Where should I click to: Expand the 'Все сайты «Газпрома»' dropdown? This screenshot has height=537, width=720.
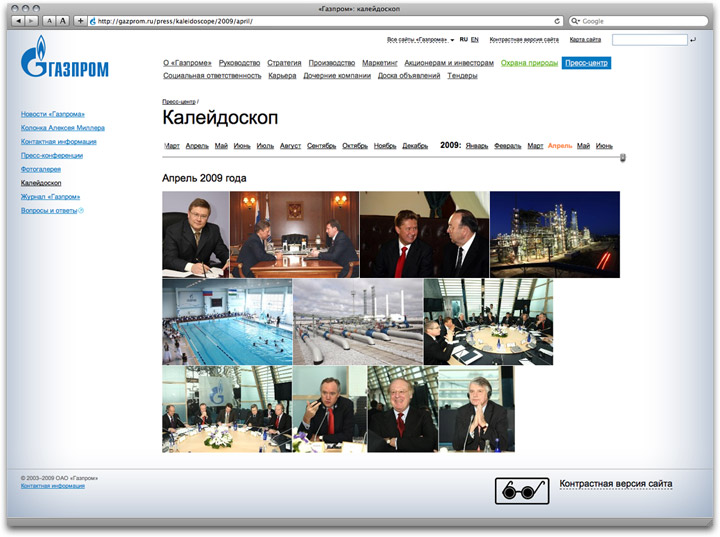tap(420, 39)
